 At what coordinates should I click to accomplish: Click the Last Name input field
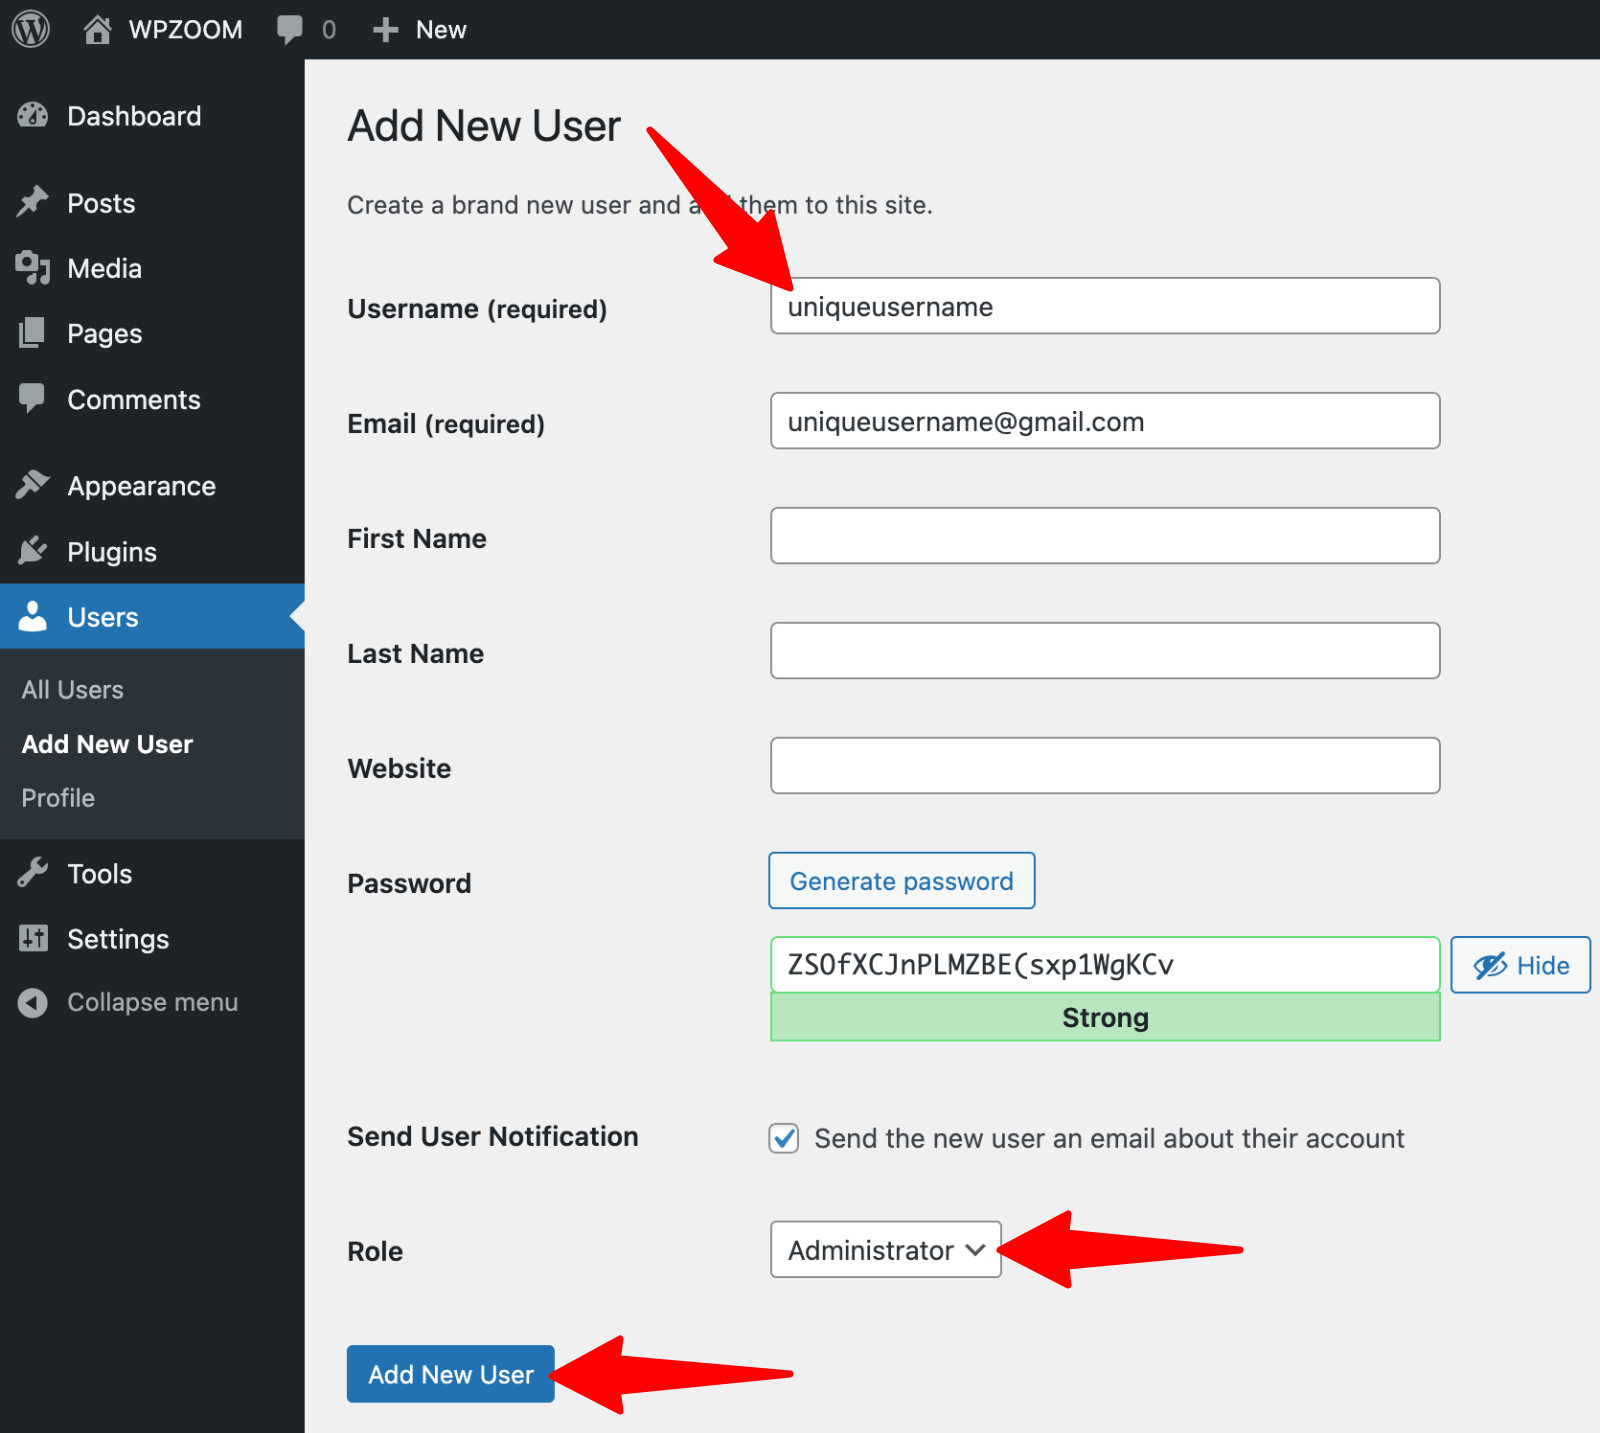[x=1105, y=651]
